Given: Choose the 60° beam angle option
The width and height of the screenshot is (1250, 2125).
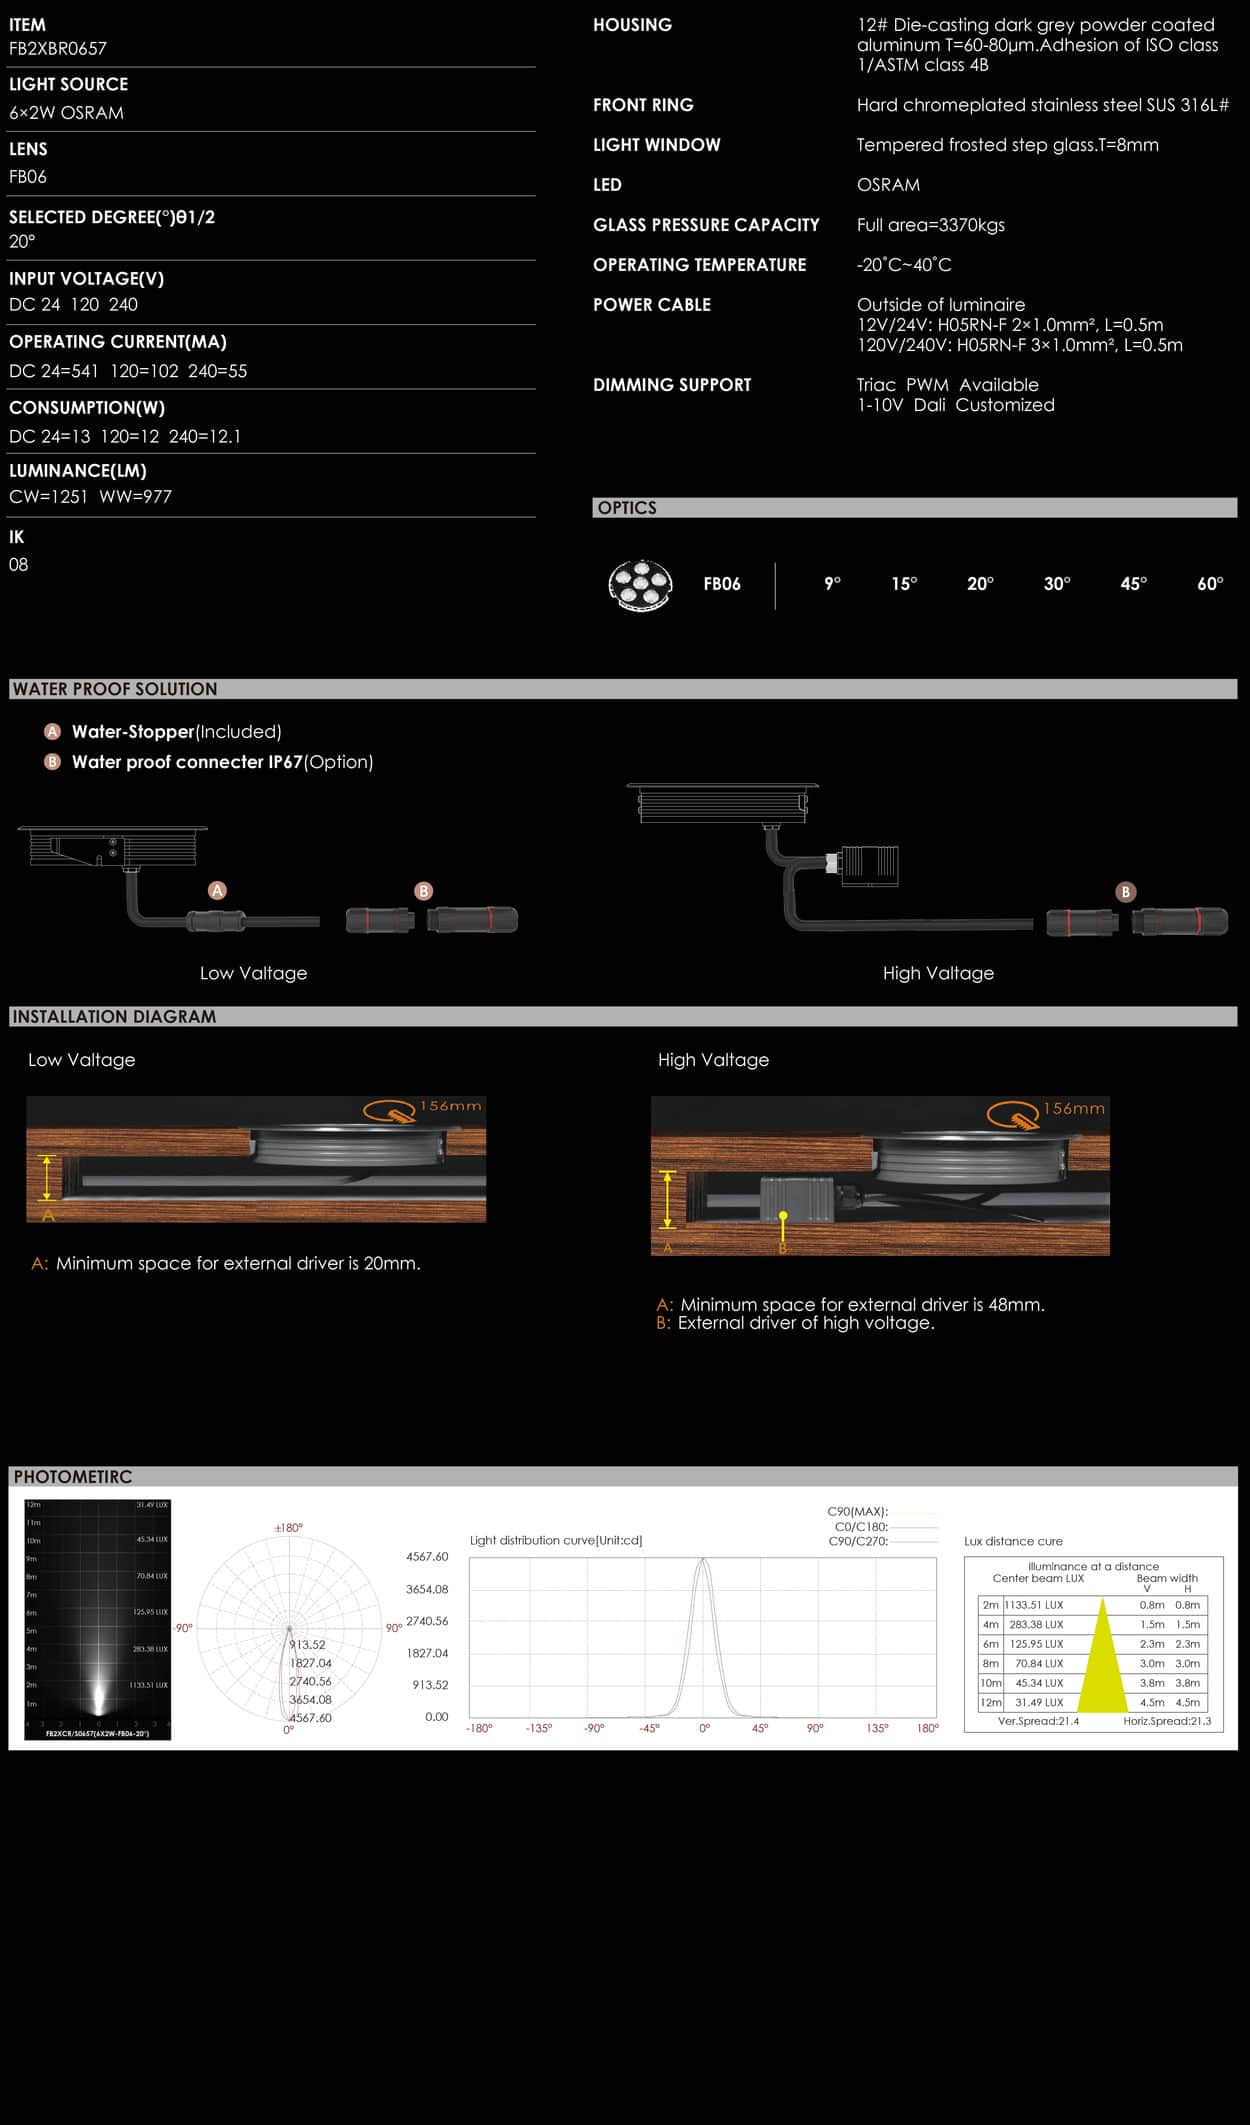Looking at the screenshot, I should (1210, 584).
